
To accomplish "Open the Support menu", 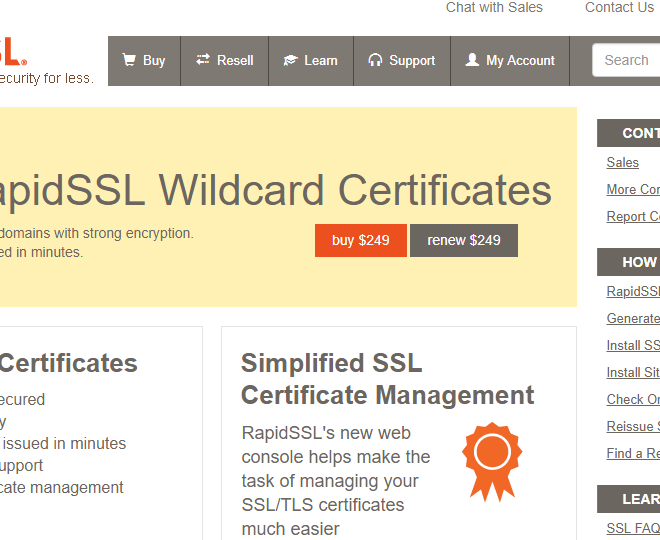I will click(402, 61).
